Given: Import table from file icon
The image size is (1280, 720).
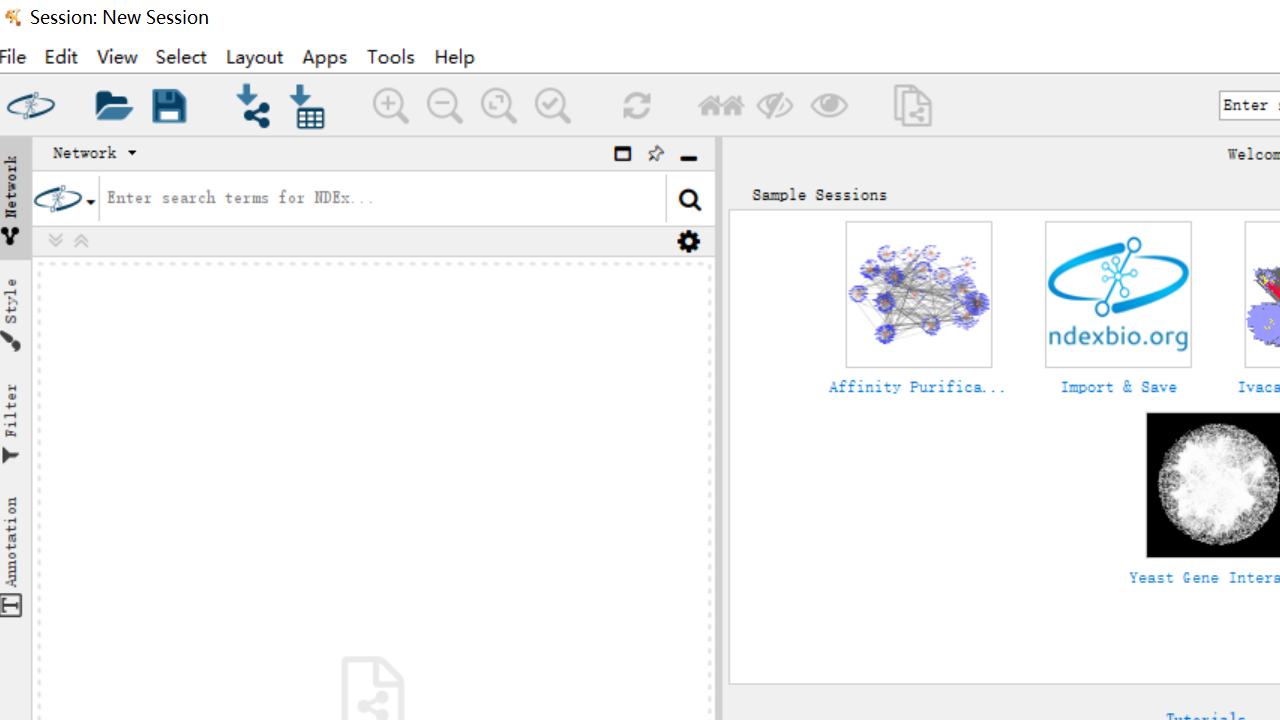Looking at the screenshot, I should click(x=307, y=106).
